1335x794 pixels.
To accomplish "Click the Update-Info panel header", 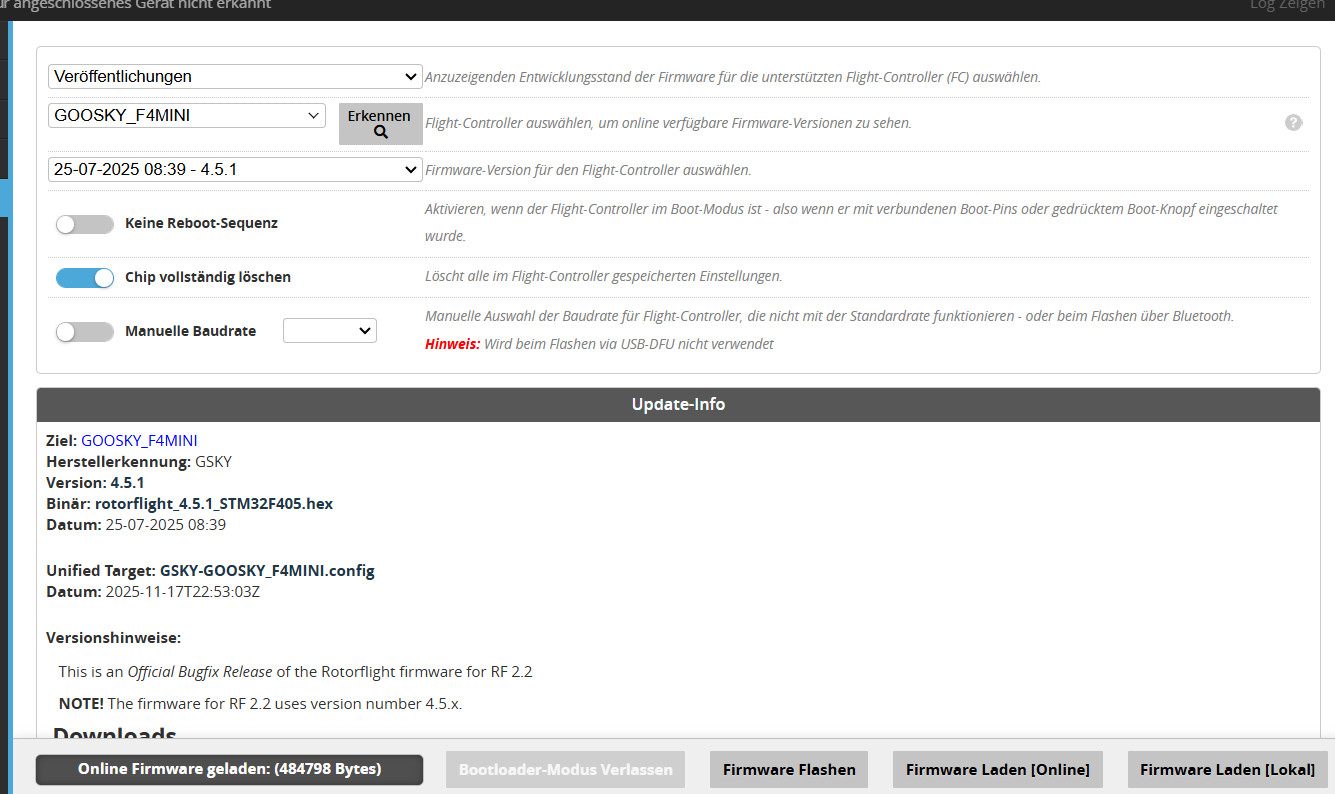I will (x=678, y=405).
